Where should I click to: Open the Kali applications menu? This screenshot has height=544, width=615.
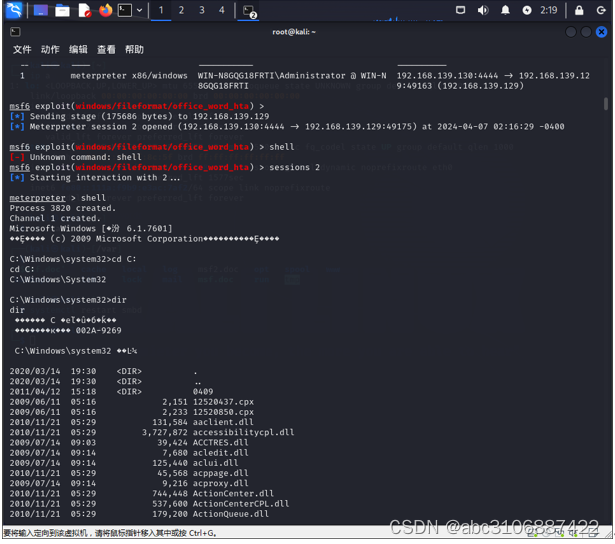coord(14,10)
